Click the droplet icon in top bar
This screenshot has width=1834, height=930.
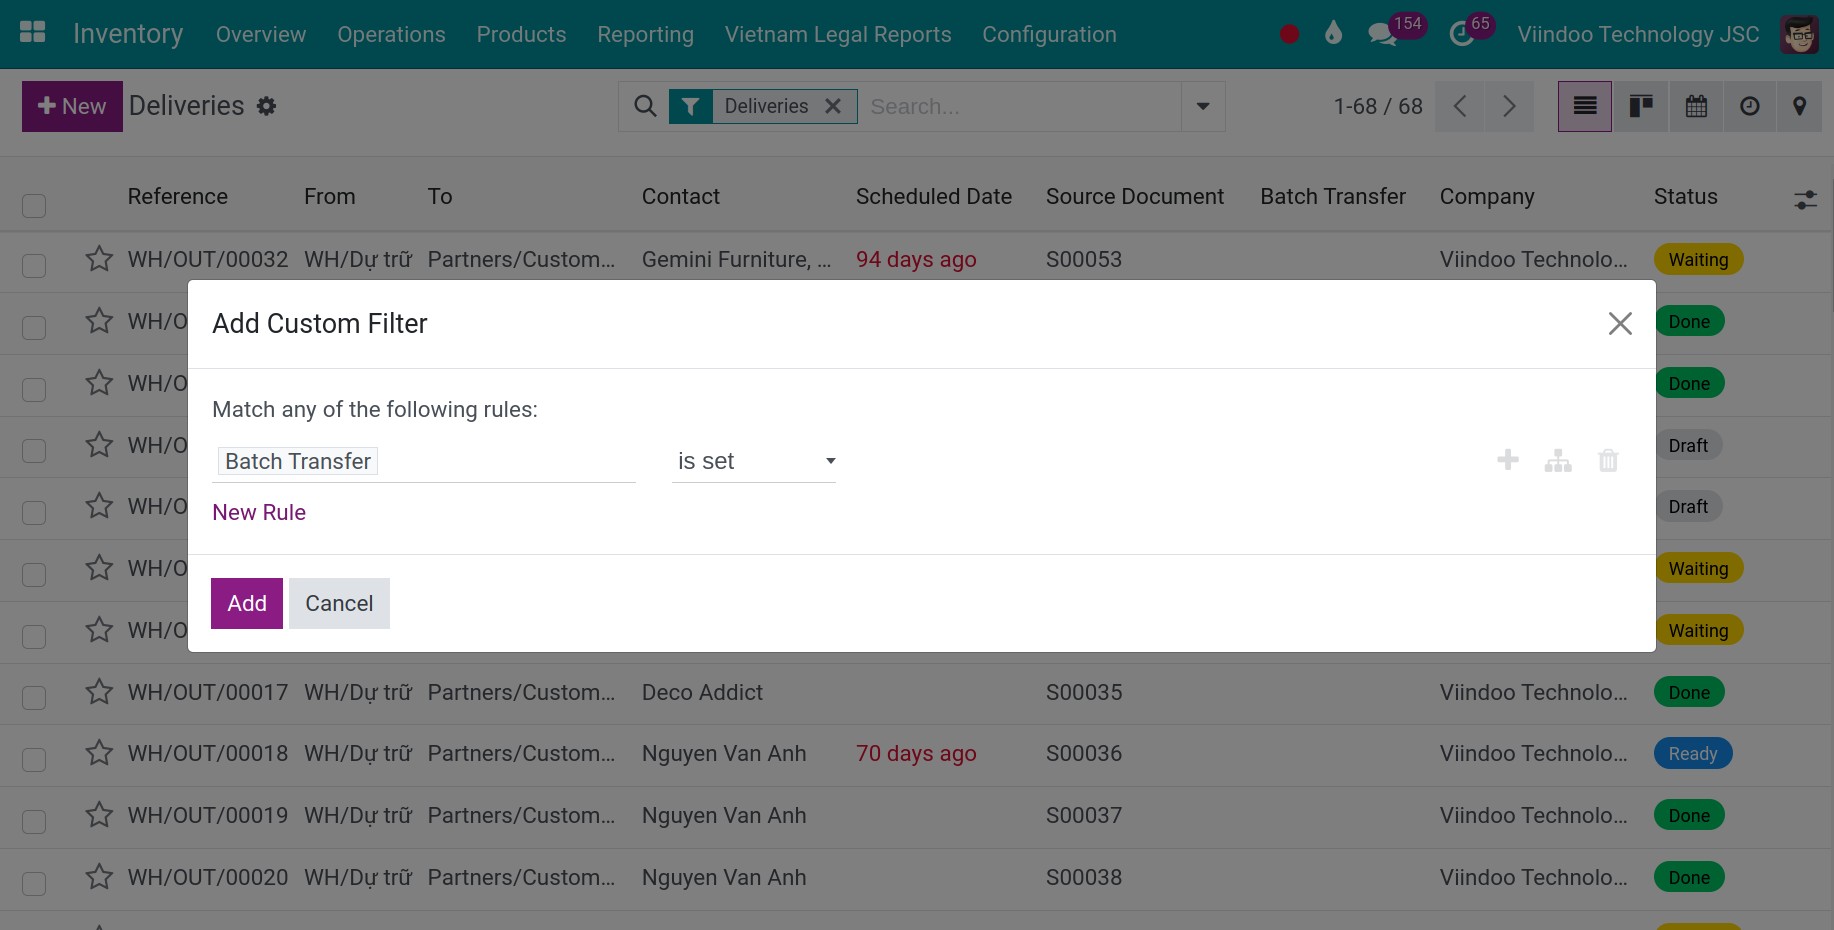point(1333,34)
